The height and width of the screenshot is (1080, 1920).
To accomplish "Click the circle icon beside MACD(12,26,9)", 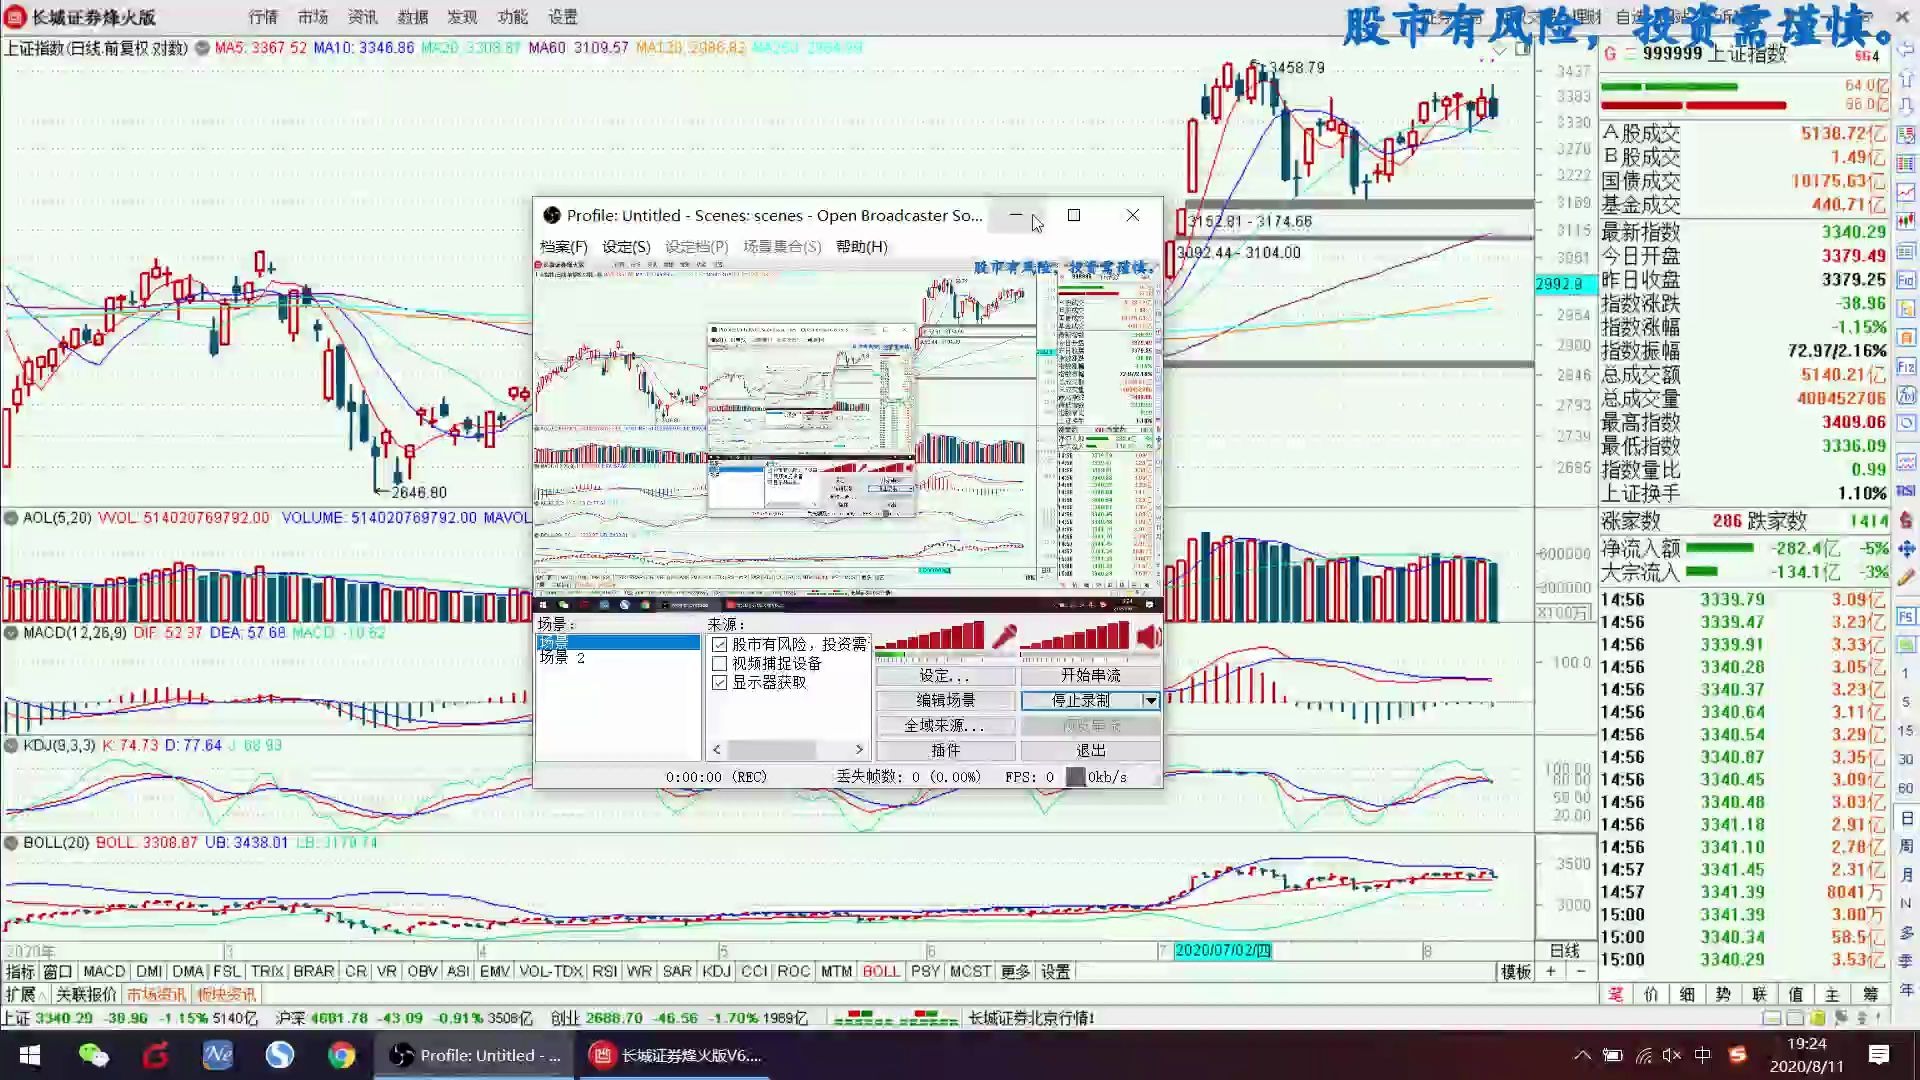I will pos(11,633).
